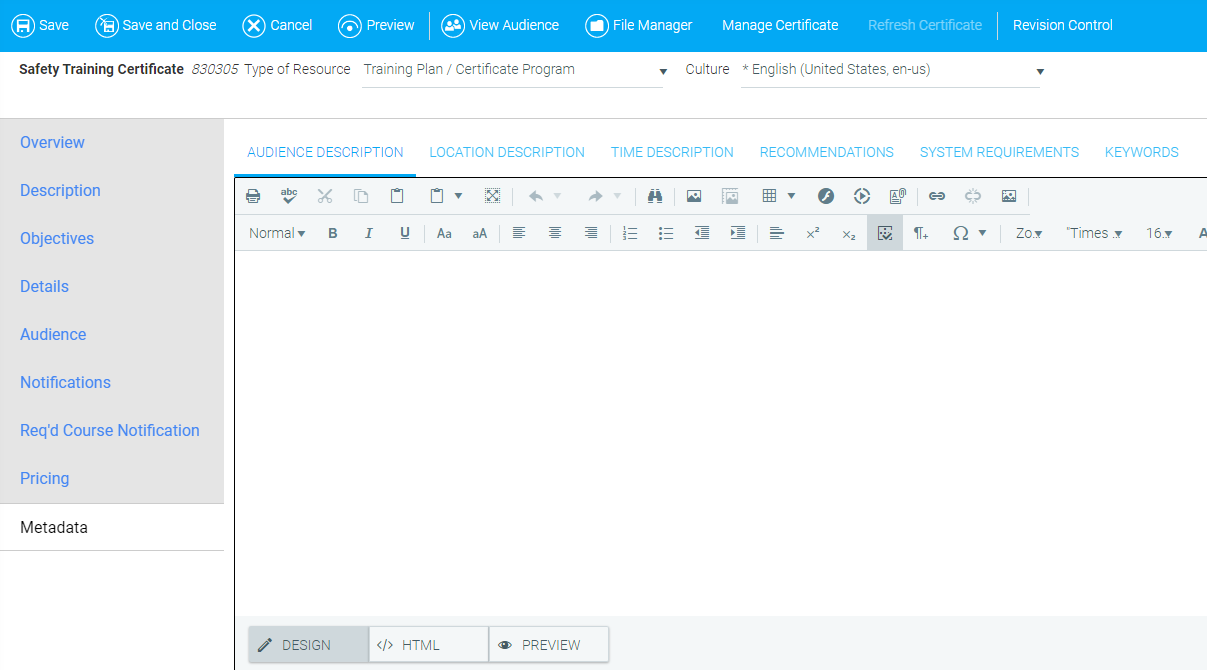Expand the Culture language dropdown

pos(890,70)
